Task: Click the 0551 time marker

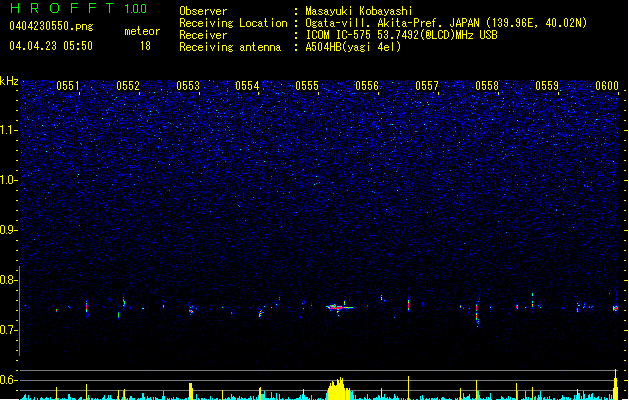Action: coord(68,86)
